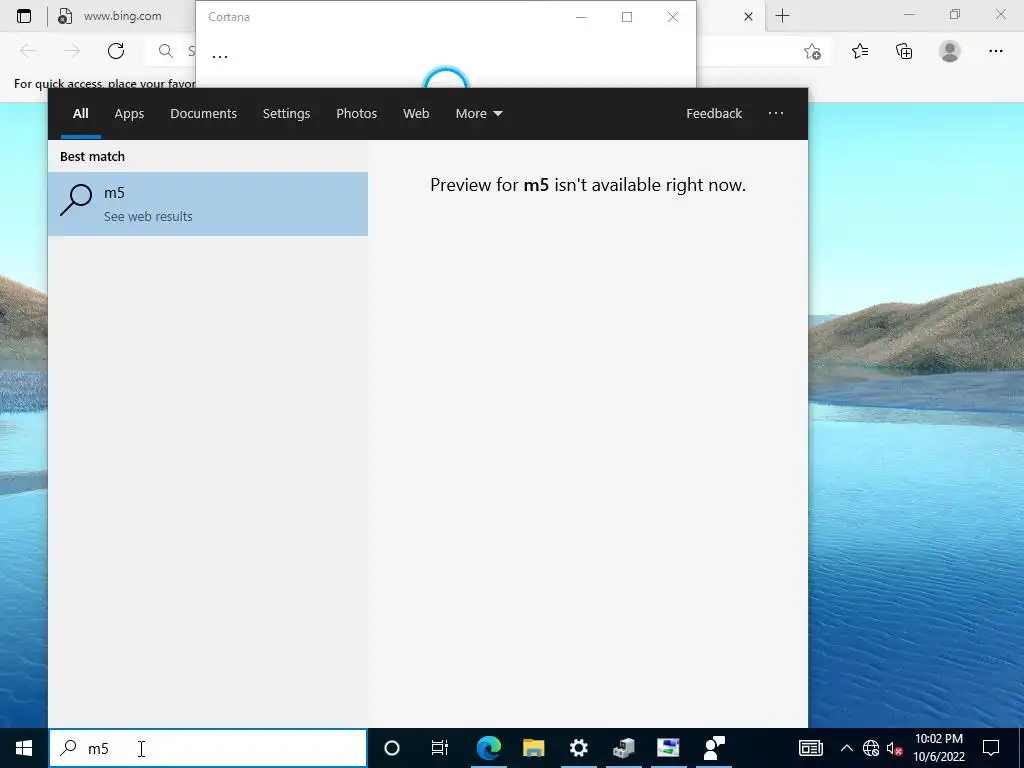Open the taskbar app with computer and disk icon
Screen dimensions: 1024x768
[624, 748]
